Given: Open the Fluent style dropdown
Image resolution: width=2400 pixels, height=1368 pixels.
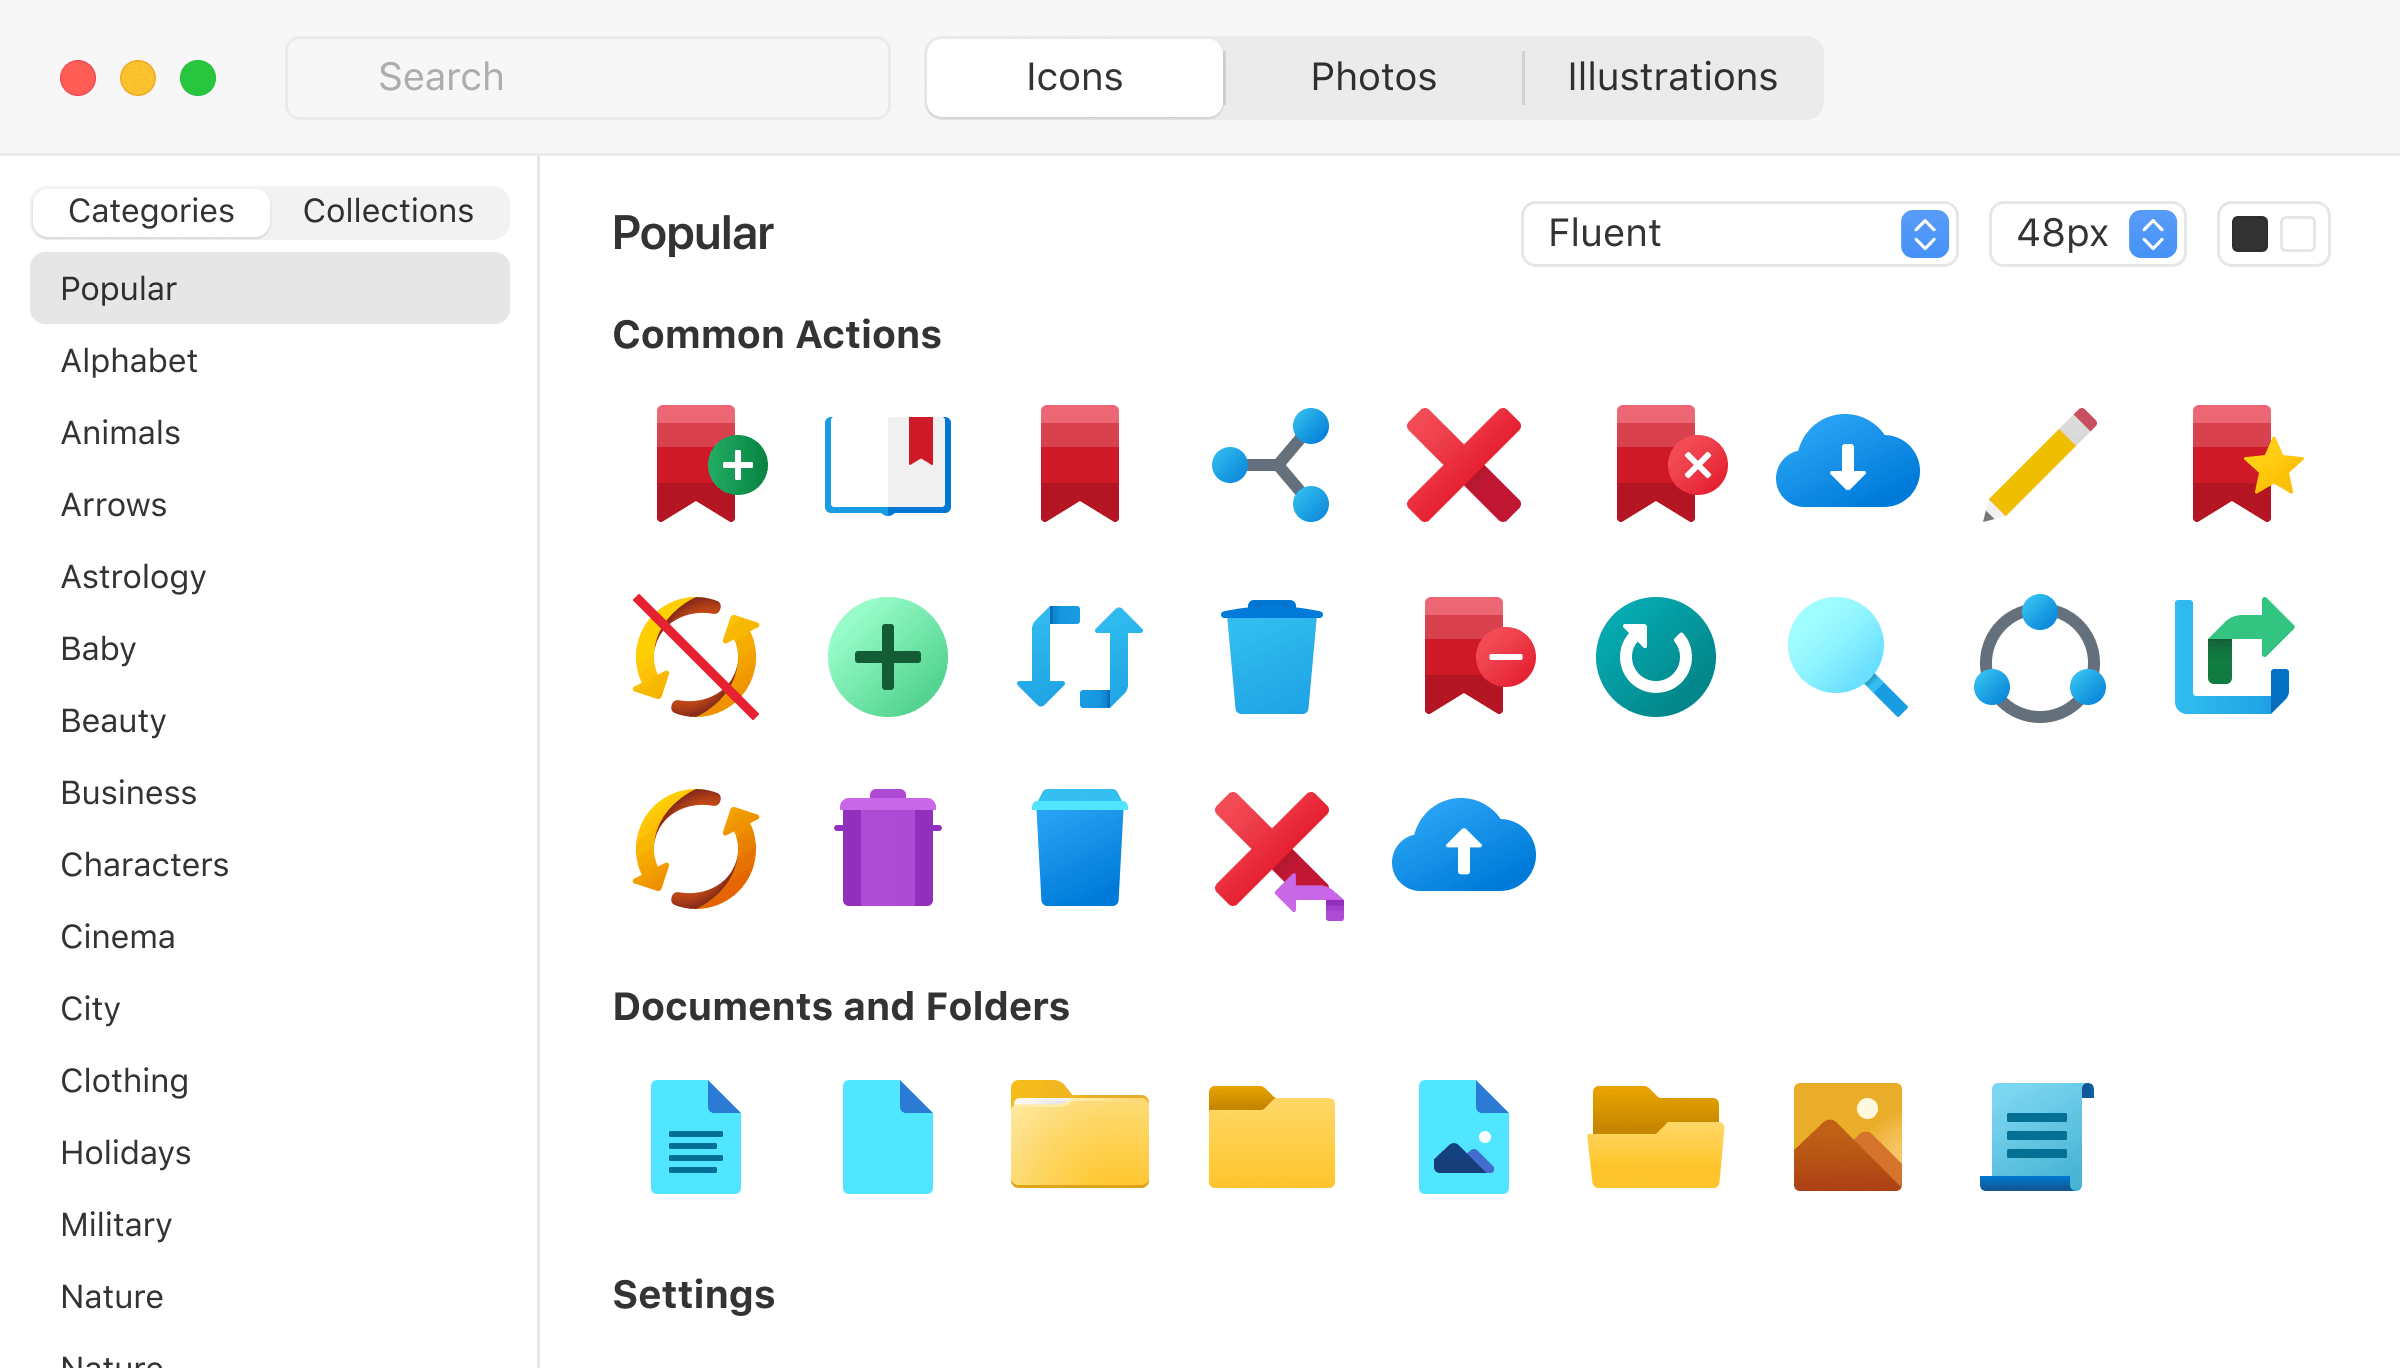Looking at the screenshot, I should [x=1740, y=233].
